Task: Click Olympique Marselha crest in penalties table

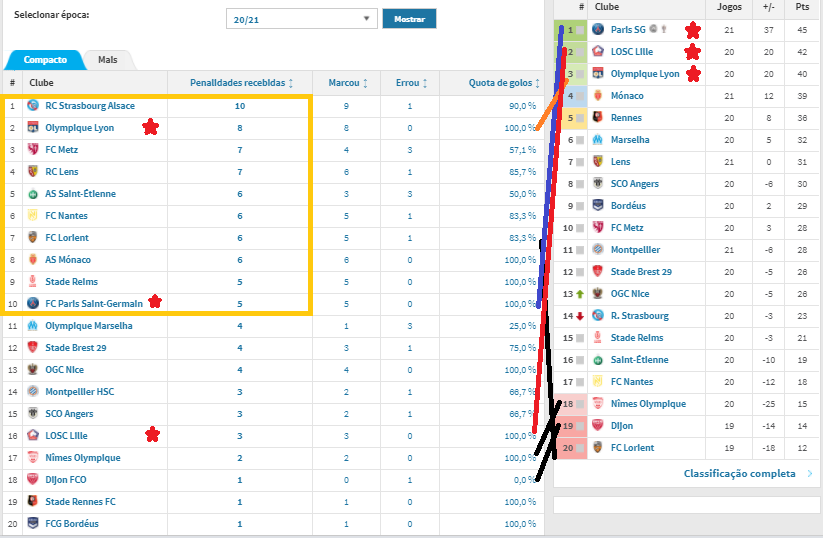Action: [33, 325]
